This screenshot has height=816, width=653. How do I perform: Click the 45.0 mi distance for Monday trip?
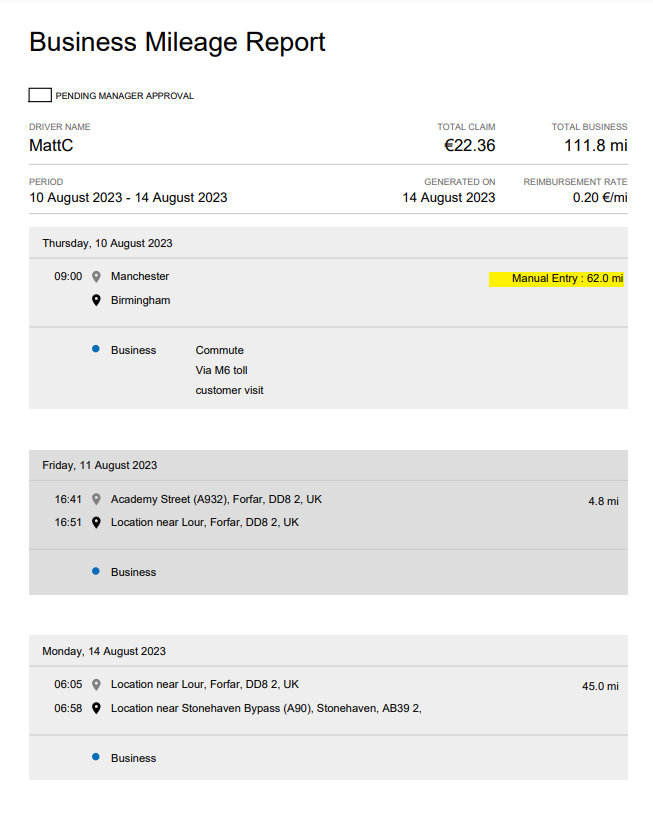600,686
